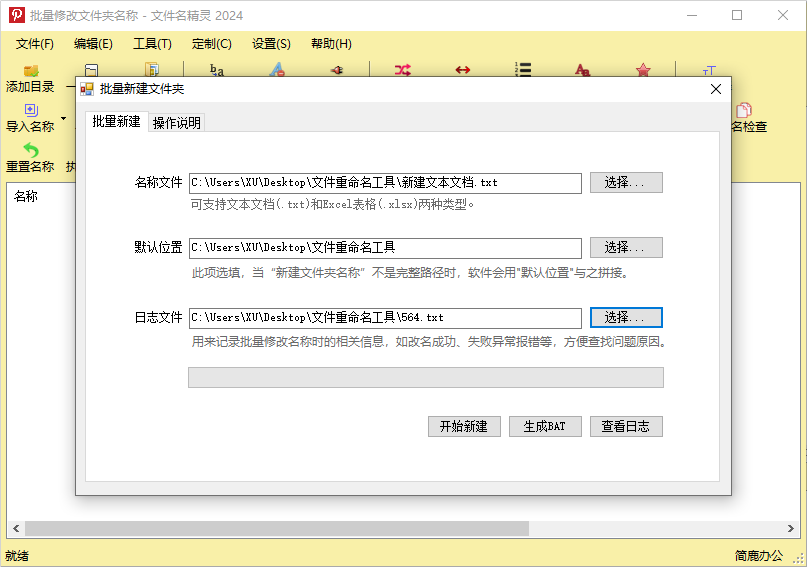Click the red star toolbar icon
This screenshot has width=807, height=567.
(643, 70)
